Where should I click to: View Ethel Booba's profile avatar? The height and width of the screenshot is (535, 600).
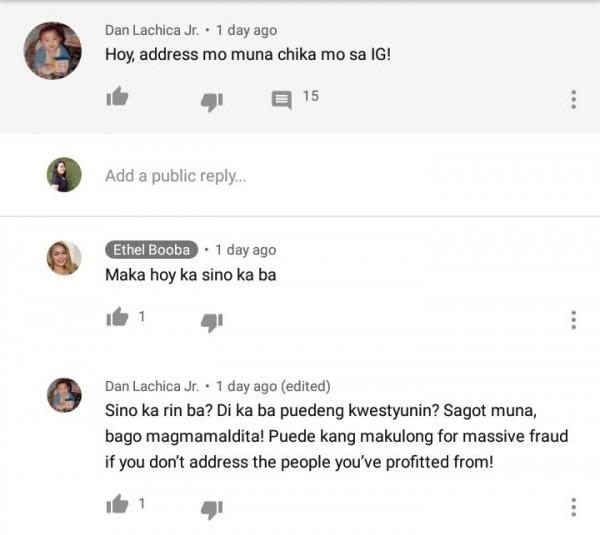click(x=64, y=258)
